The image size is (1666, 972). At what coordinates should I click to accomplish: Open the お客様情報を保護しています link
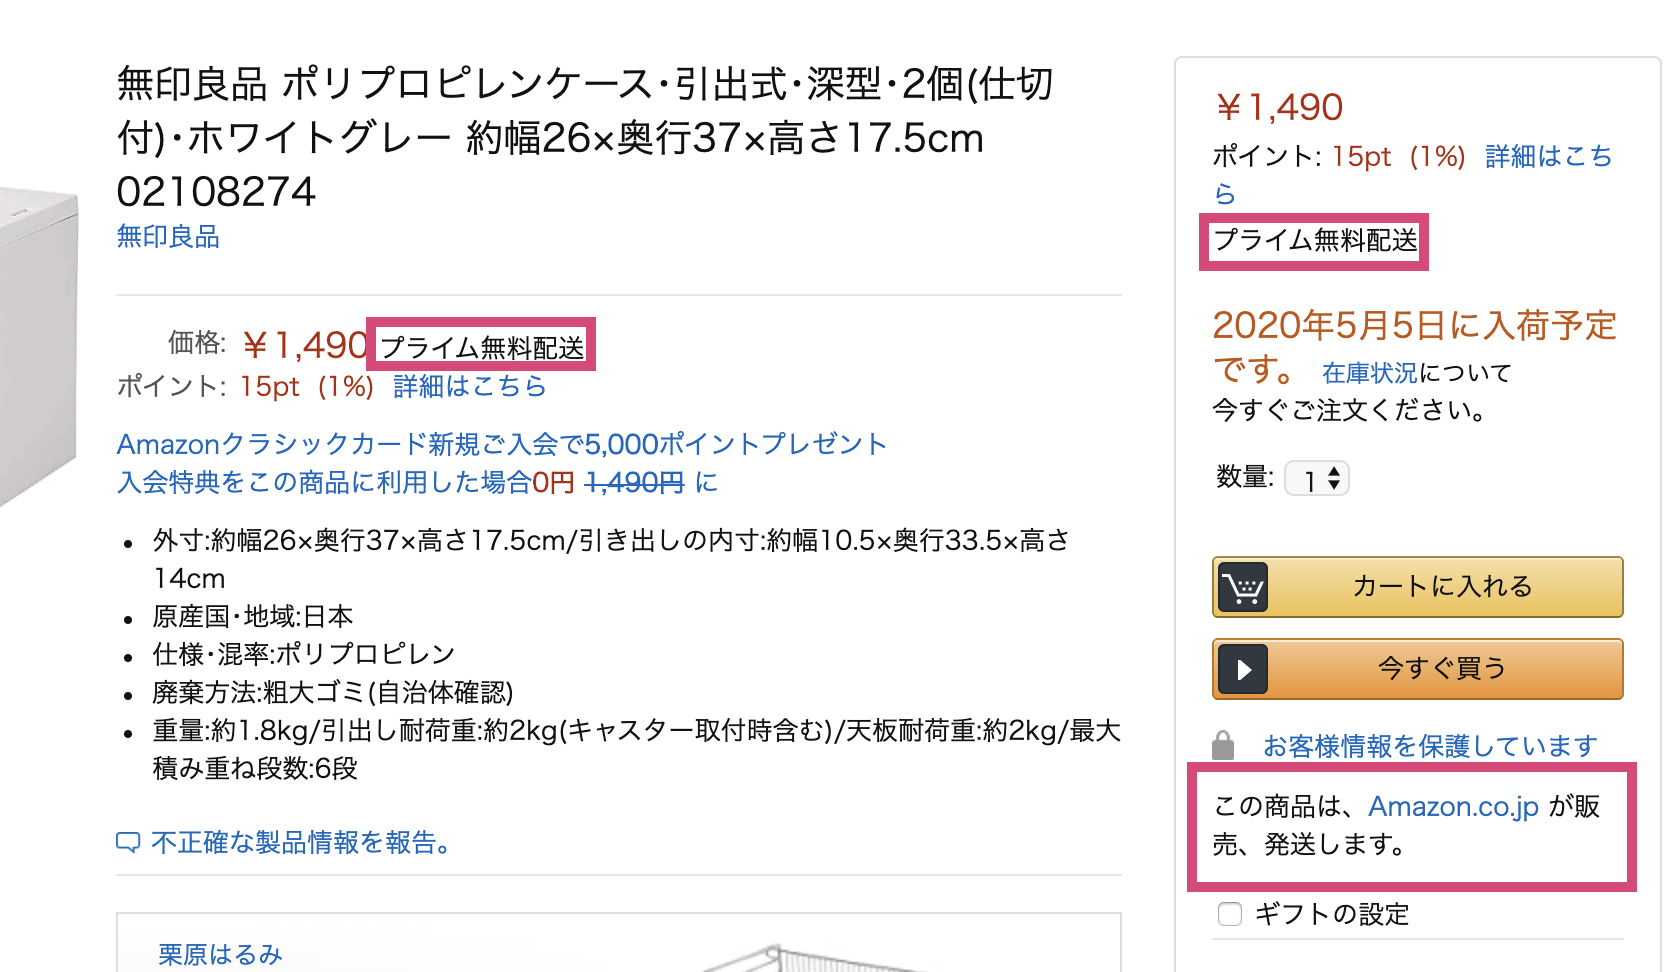point(1429,746)
